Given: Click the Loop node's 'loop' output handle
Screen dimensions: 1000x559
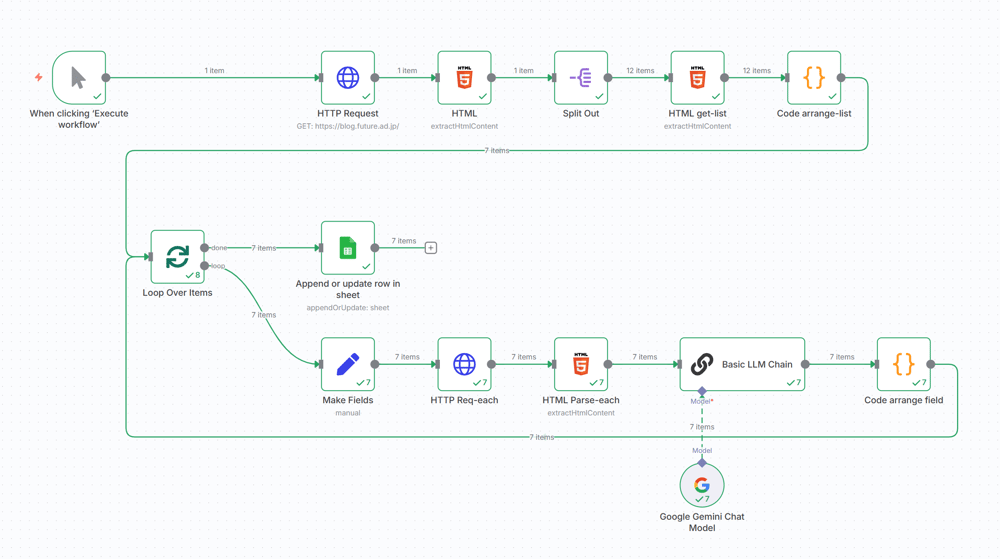Looking at the screenshot, I should [x=205, y=266].
